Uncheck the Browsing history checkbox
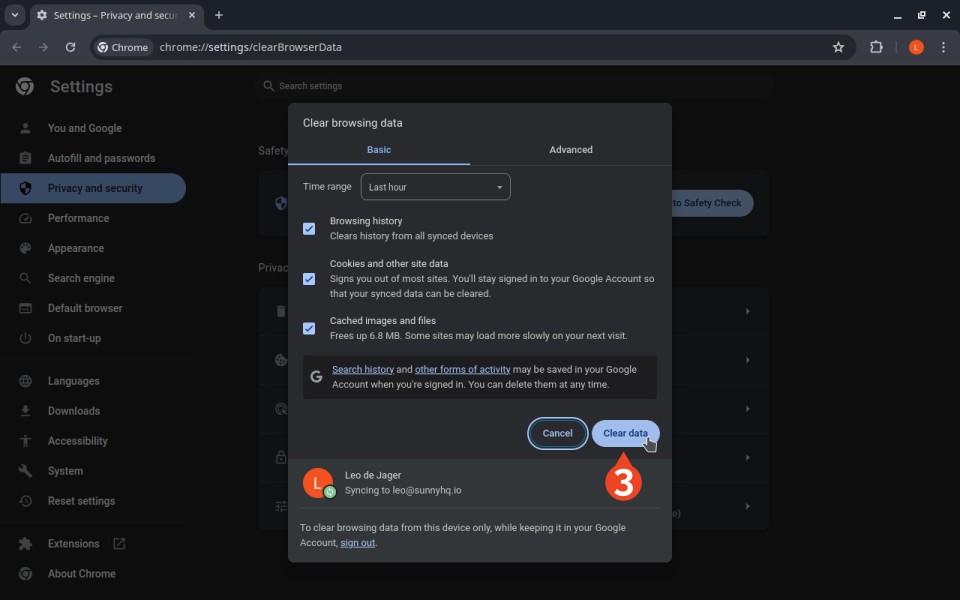The image size is (960, 600). tap(309, 229)
